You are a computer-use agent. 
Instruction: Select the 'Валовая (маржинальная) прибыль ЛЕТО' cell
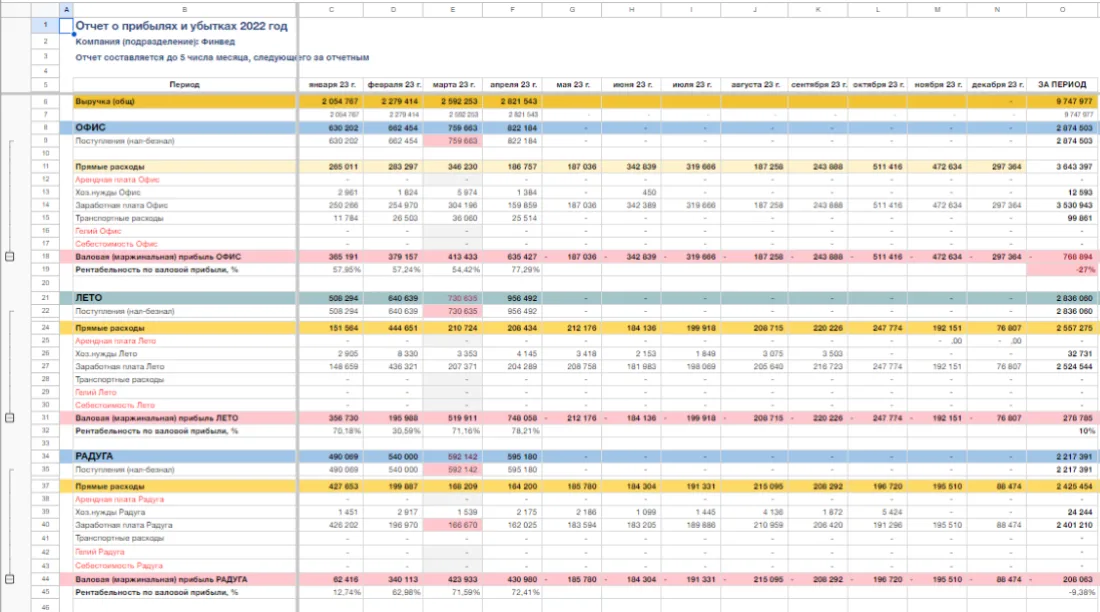185,418
